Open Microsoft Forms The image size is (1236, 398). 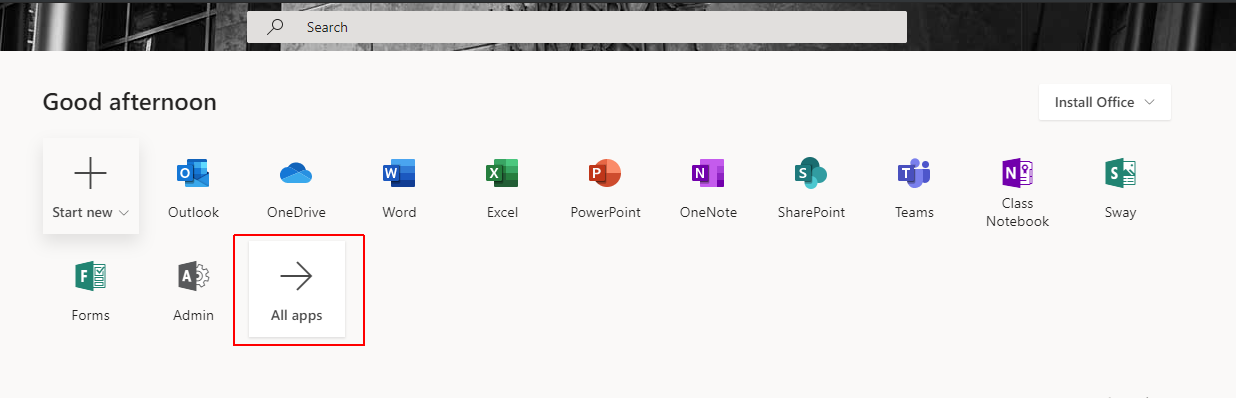point(91,290)
